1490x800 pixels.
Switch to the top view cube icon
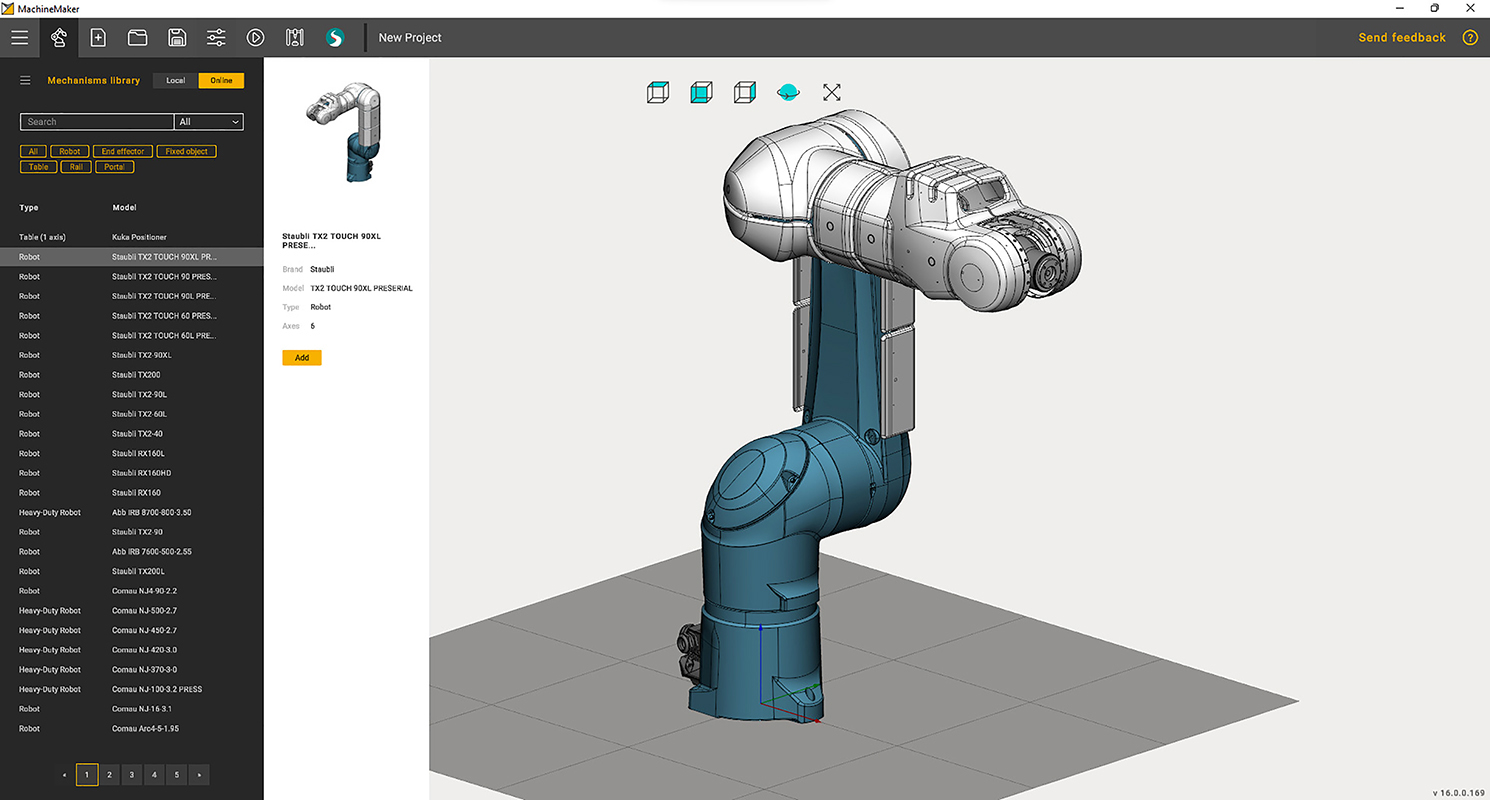pos(657,91)
